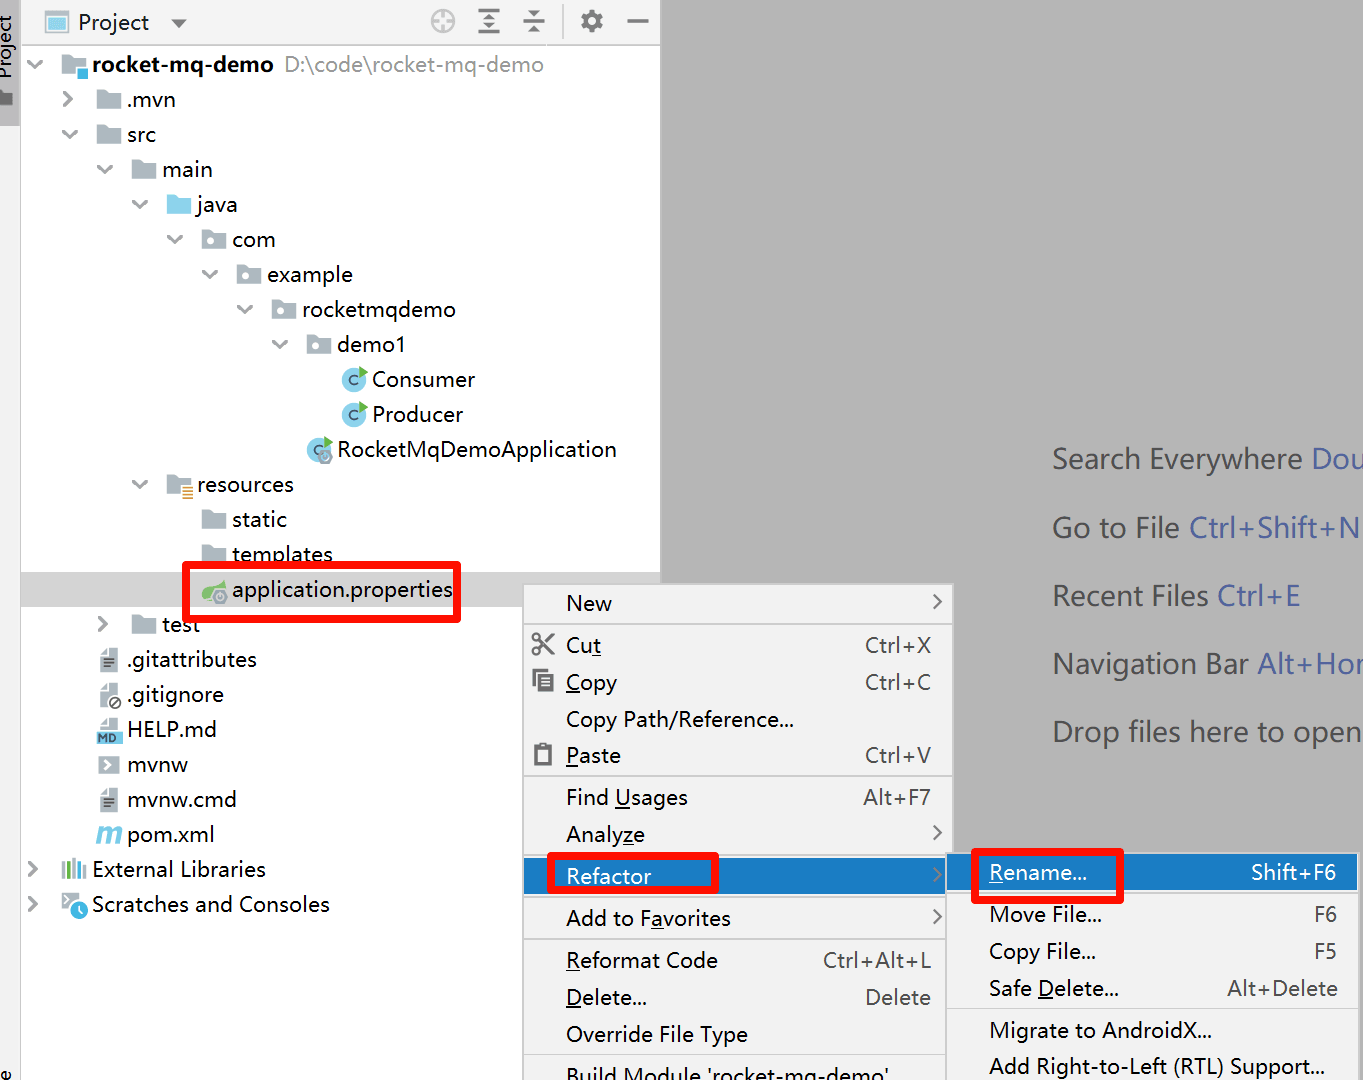This screenshot has height=1080, width=1363.
Task: Click the application.properties Spring leaf icon
Action: pyautogui.click(x=214, y=592)
